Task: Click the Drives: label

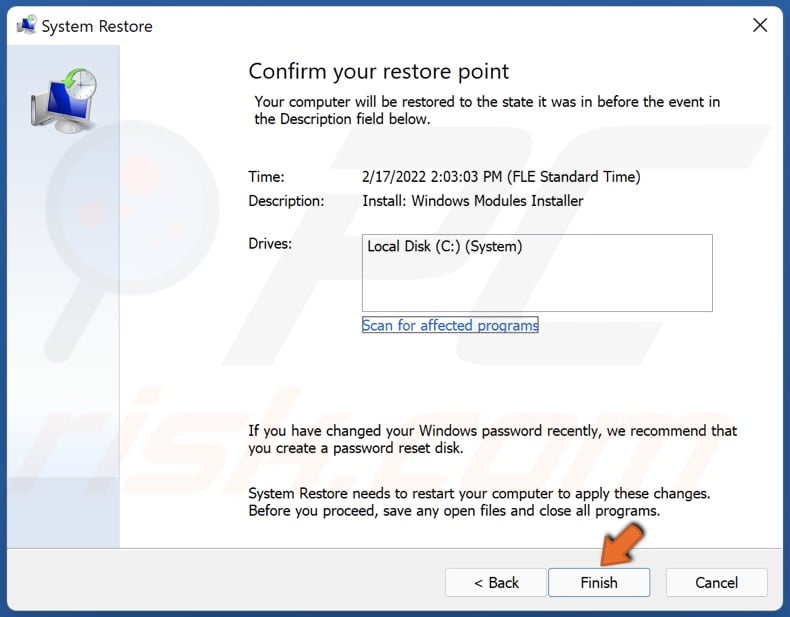Action: pyautogui.click(x=270, y=244)
